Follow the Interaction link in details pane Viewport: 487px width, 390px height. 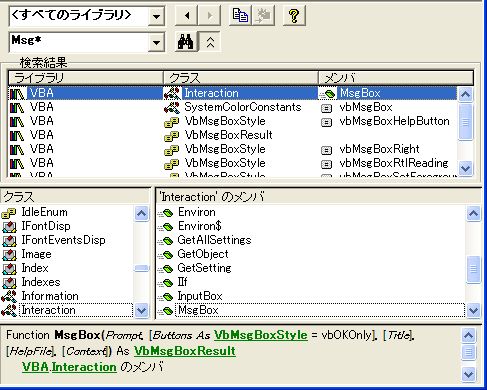click(x=84, y=367)
